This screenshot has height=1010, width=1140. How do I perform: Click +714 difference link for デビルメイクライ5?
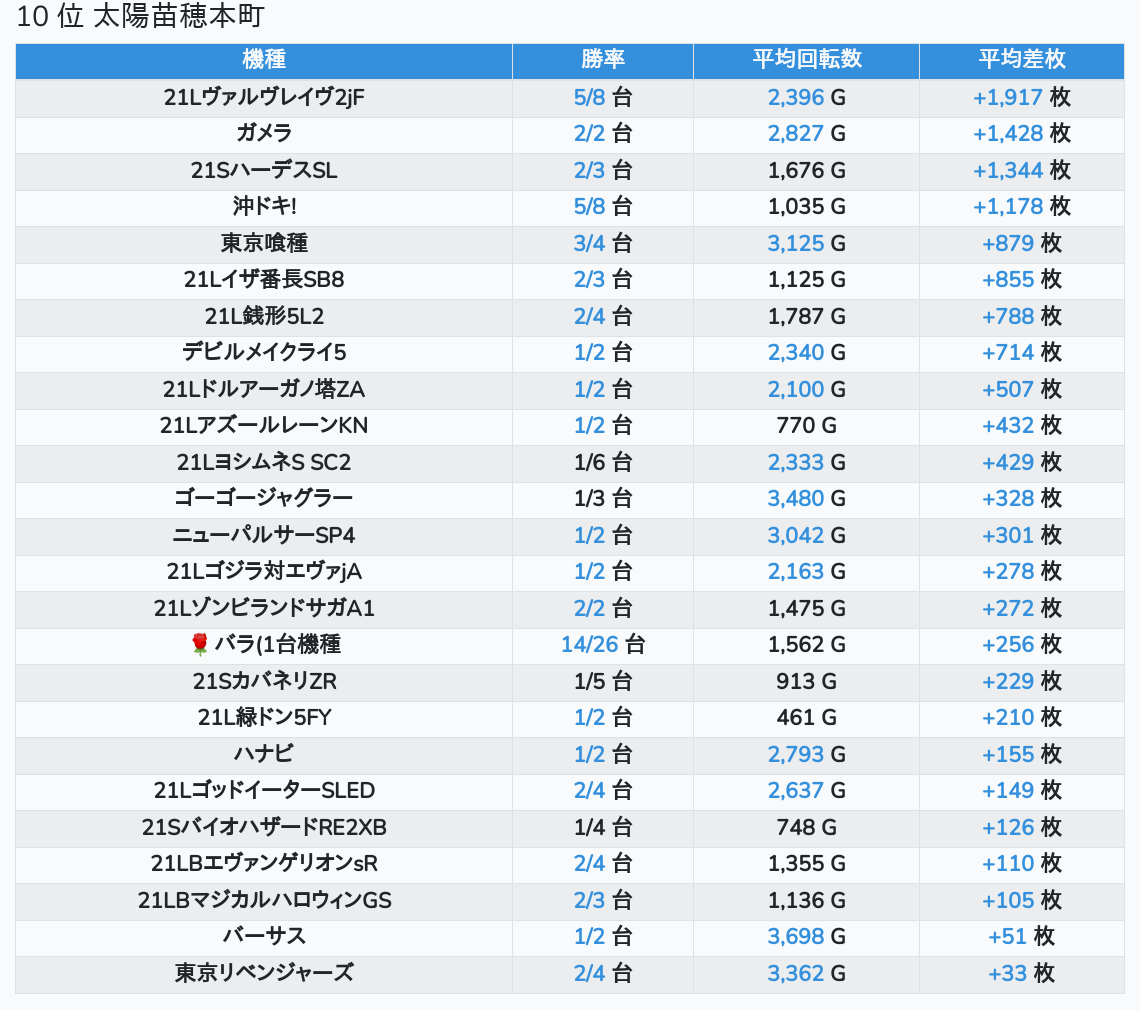coord(1008,353)
